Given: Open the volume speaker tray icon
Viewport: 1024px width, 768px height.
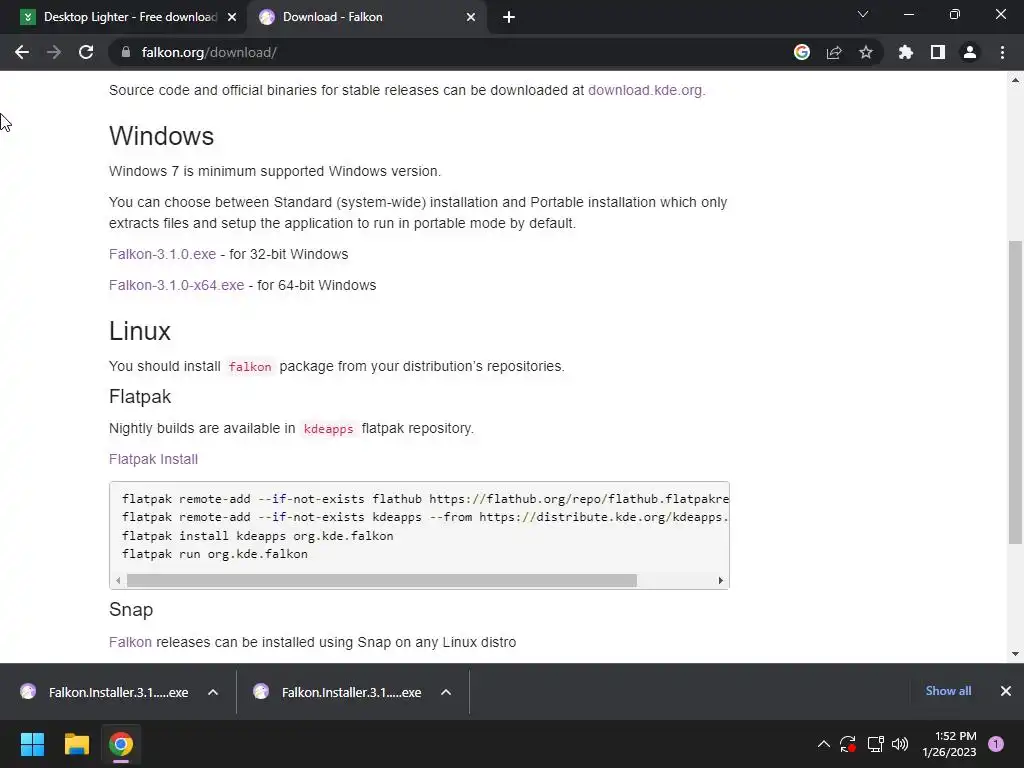Looking at the screenshot, I should 900,744.
